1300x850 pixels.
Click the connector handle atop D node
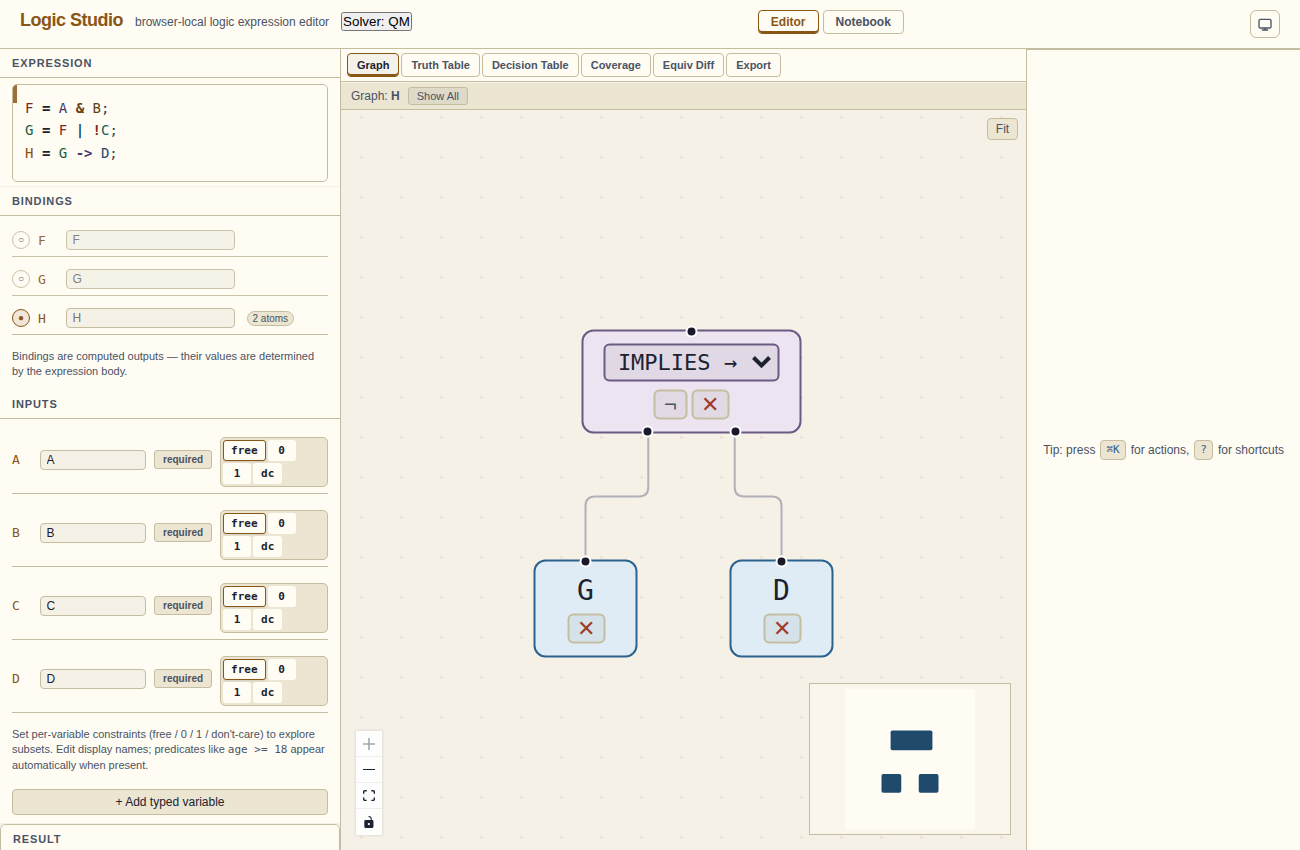pos(781,561)
